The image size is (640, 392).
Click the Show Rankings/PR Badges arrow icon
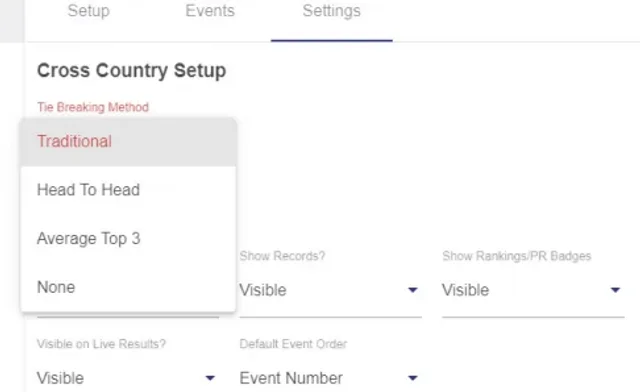[x=615, y=290]
